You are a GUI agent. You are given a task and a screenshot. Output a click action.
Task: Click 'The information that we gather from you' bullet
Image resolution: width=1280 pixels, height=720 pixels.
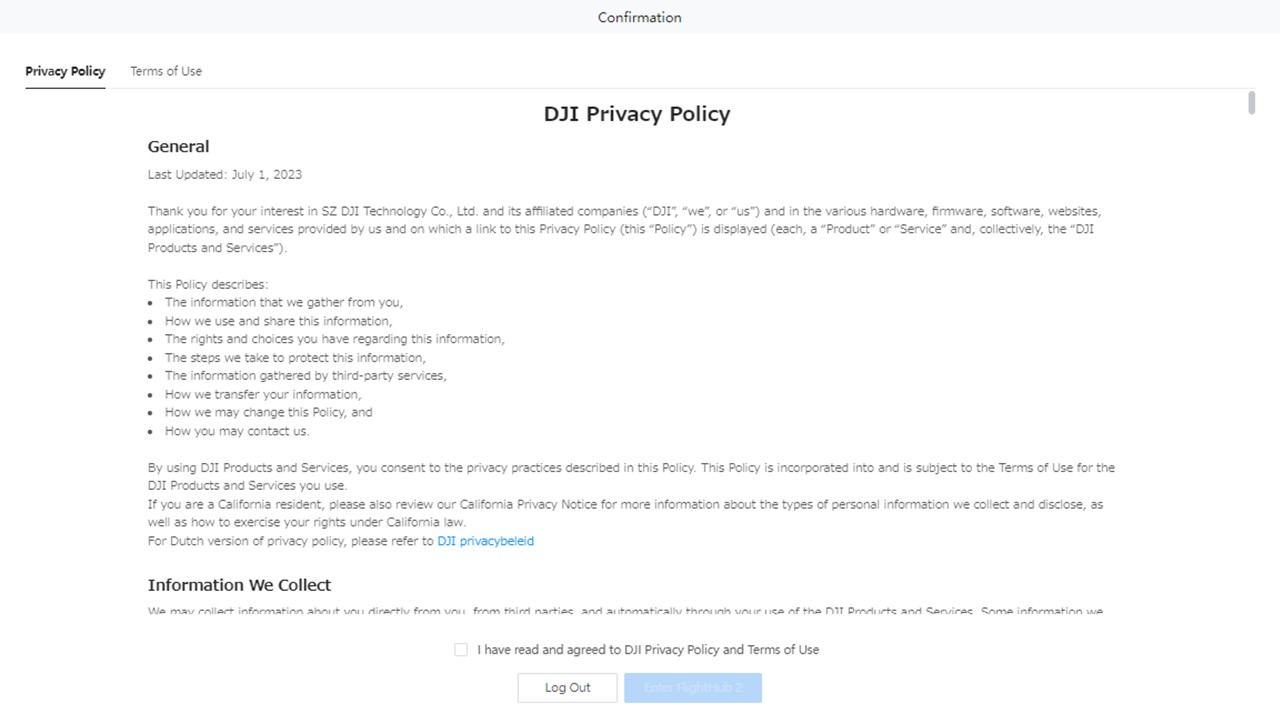pyautogui.click(x=284, y=302)
